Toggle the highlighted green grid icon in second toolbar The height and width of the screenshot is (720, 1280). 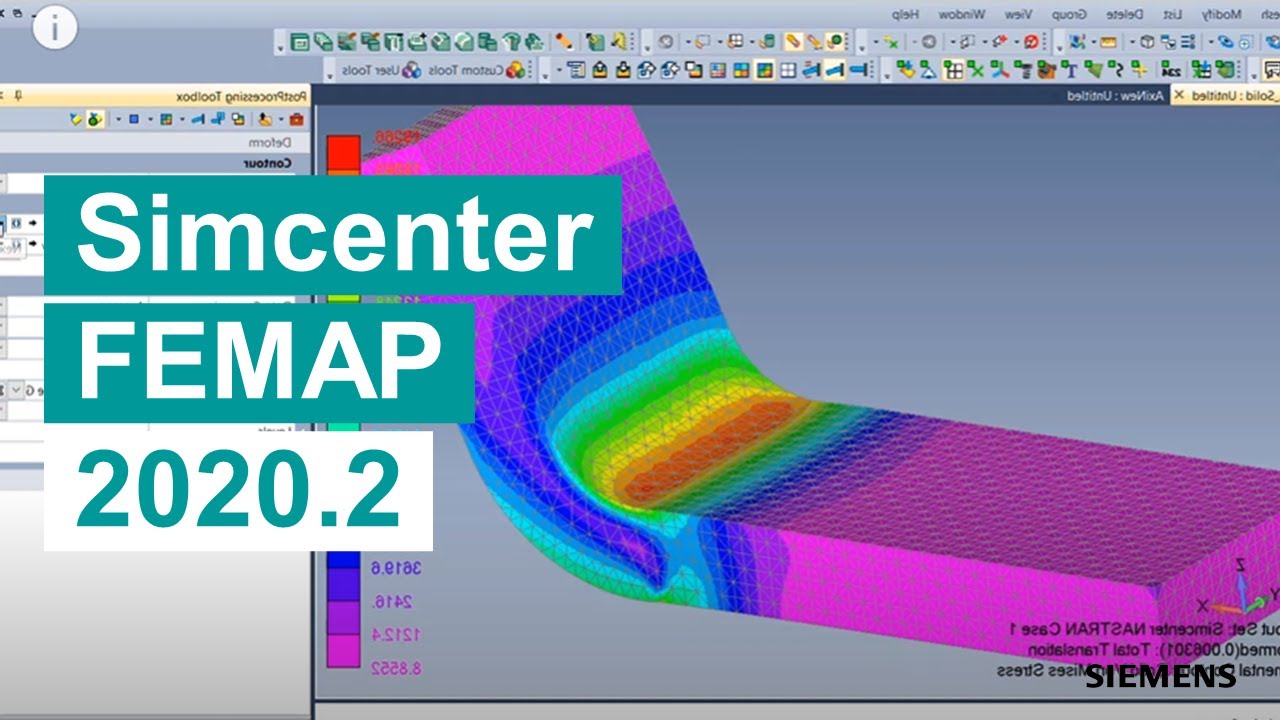coord(953,71)
